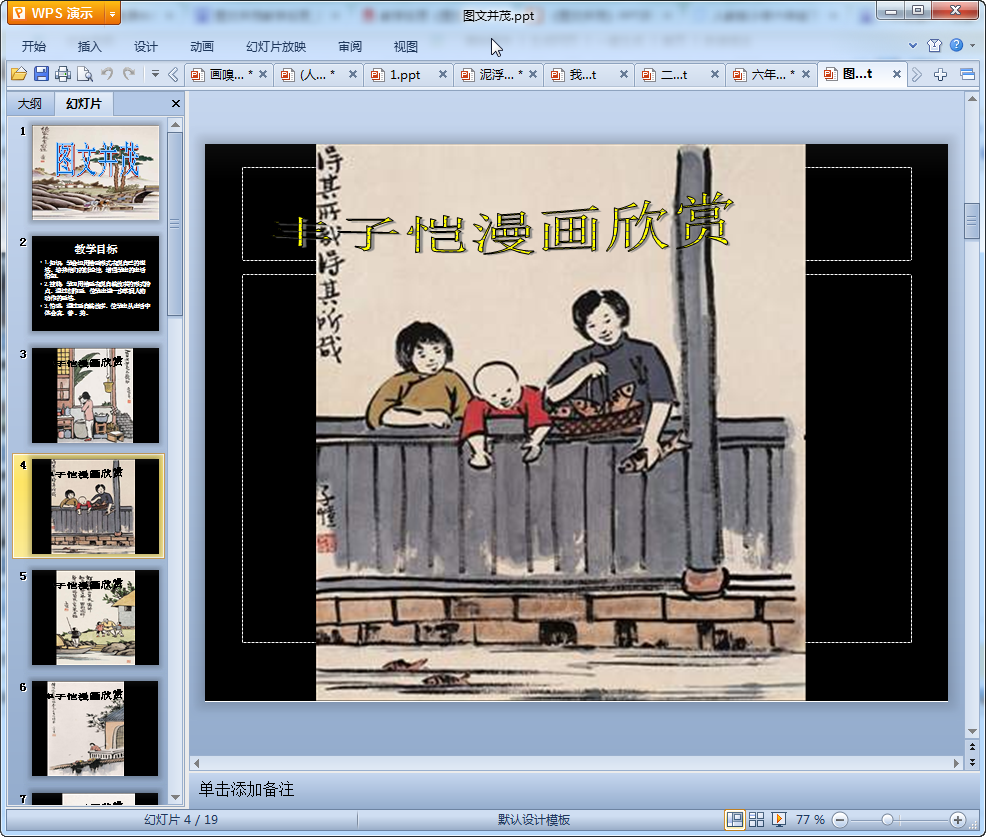Open print preview icon
The width and height of the screenshot is (986, 837).
tap(84, 74)
